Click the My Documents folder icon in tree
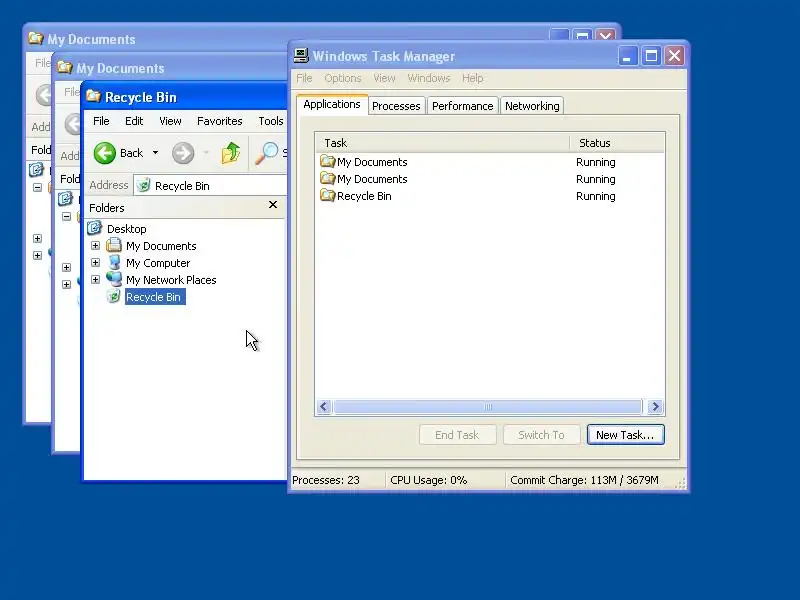The image size is (800, 600). [114, 245]
